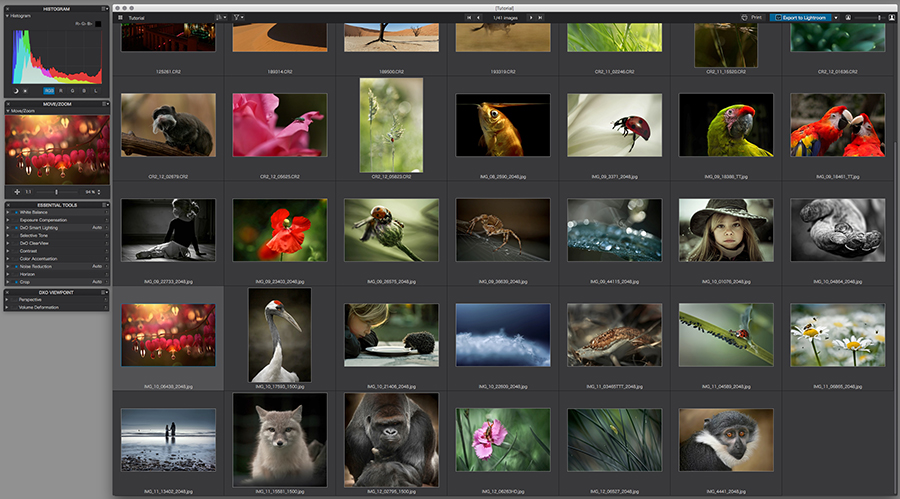
Task: Go to next image arrow
Action: click(531, 18)
